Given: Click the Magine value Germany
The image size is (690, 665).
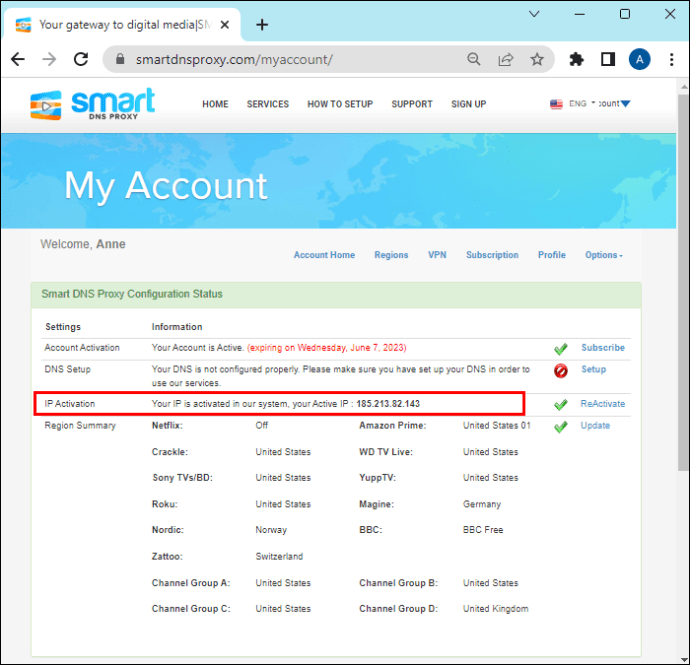Looking at the screenshot, I should (x=482, y=504).
